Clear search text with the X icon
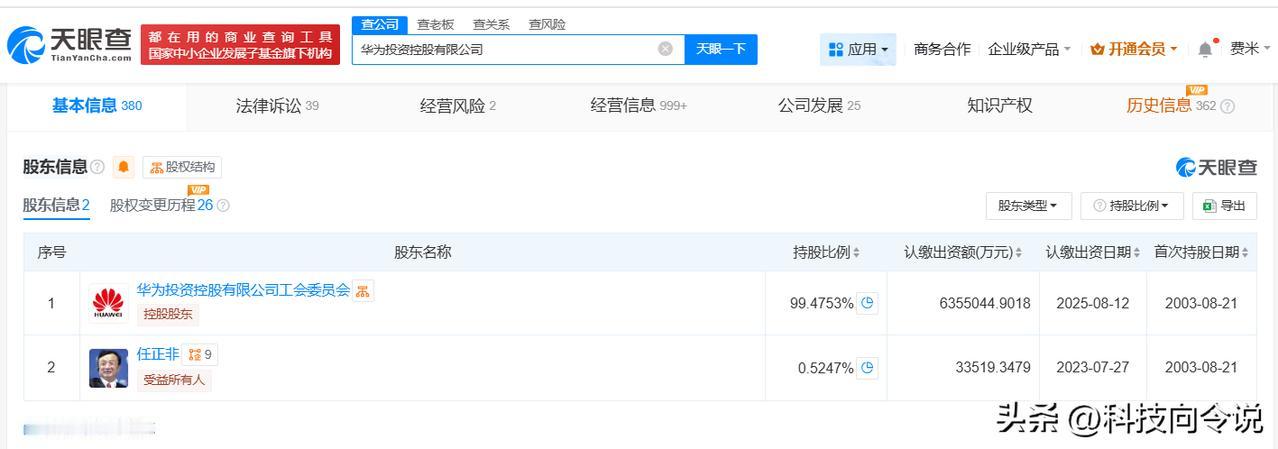The height and width of the screenshot is (449, 1278). click(x=666, y=49)
